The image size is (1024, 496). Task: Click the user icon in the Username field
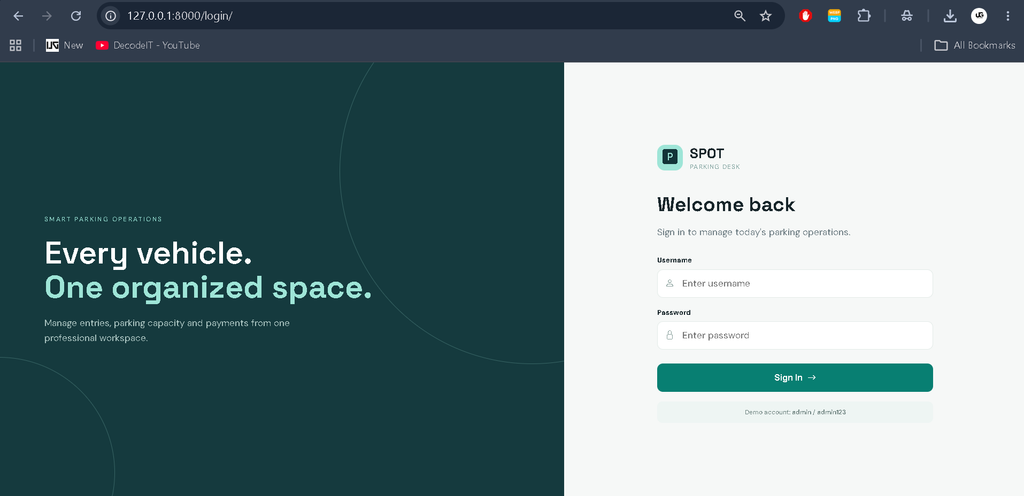click(x=669, y=283)
